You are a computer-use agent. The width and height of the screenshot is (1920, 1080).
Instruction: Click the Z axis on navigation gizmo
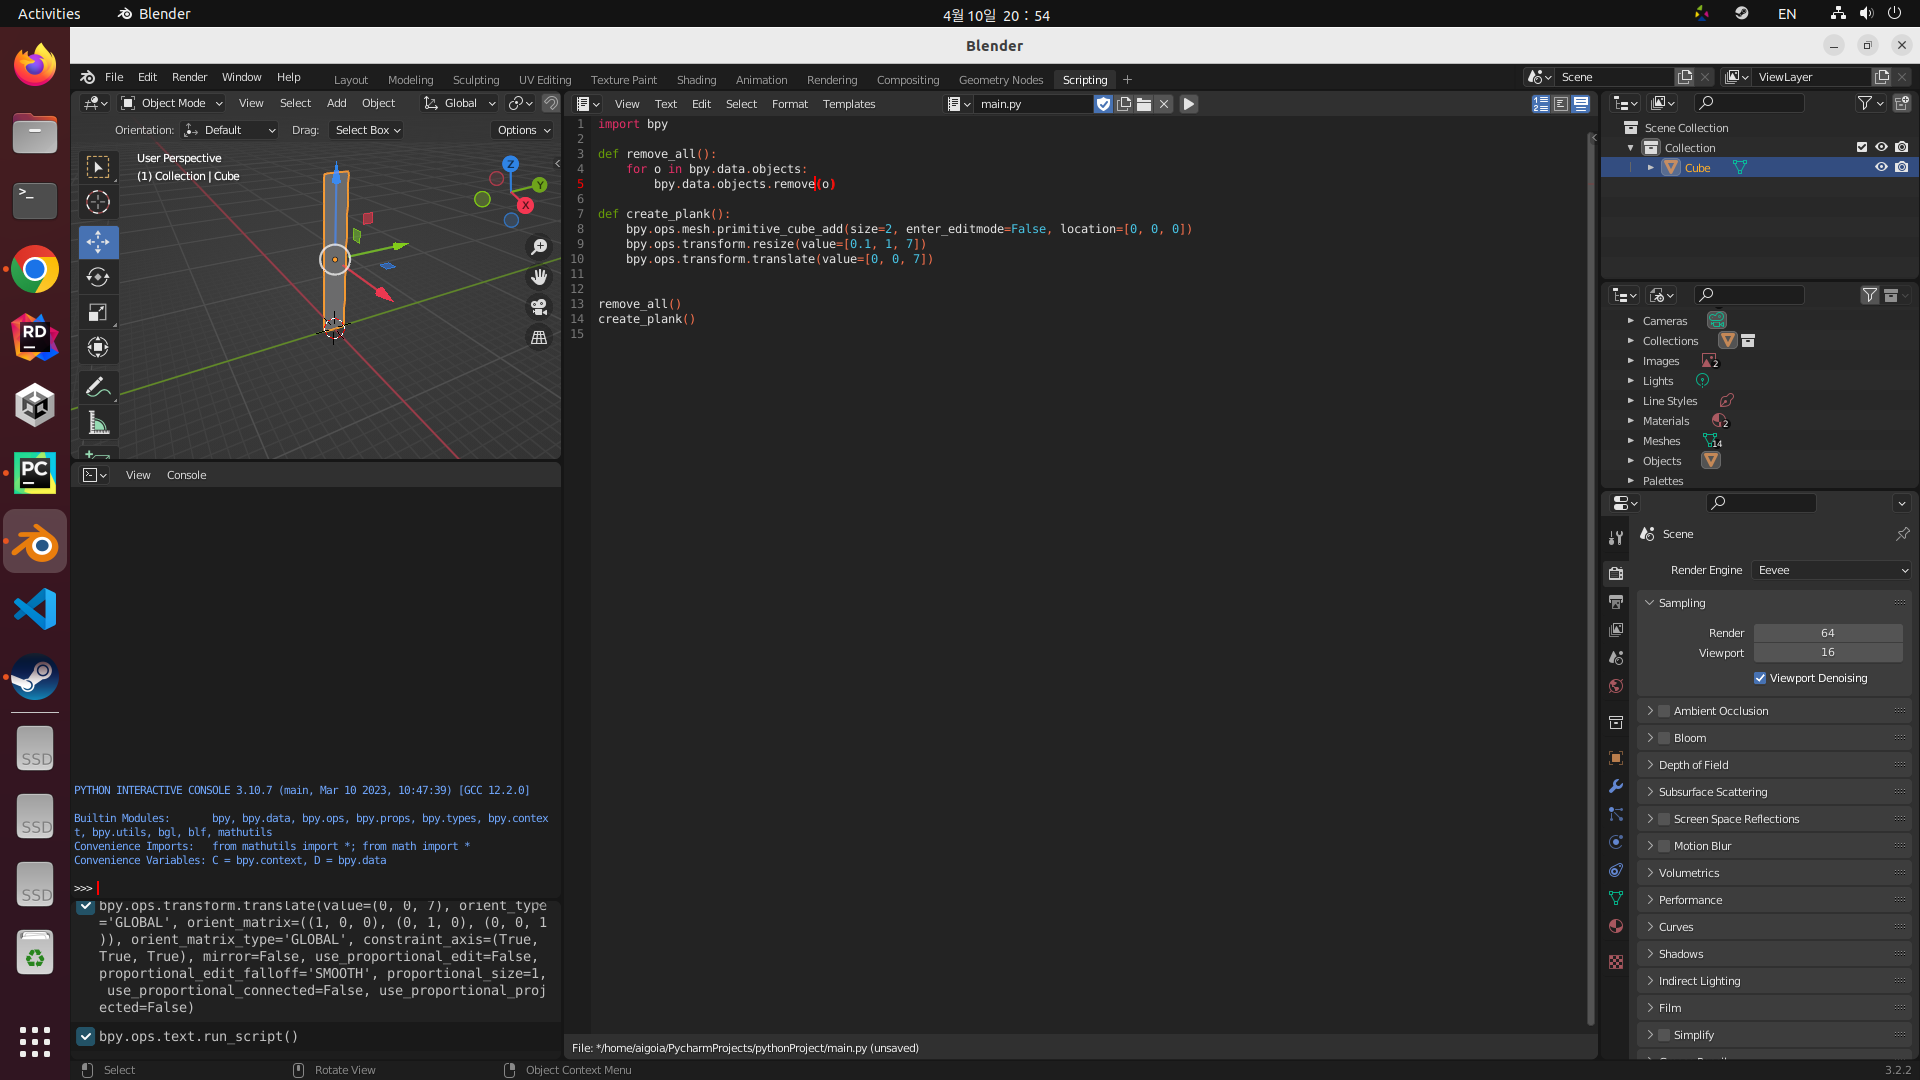tap(510, 164)
